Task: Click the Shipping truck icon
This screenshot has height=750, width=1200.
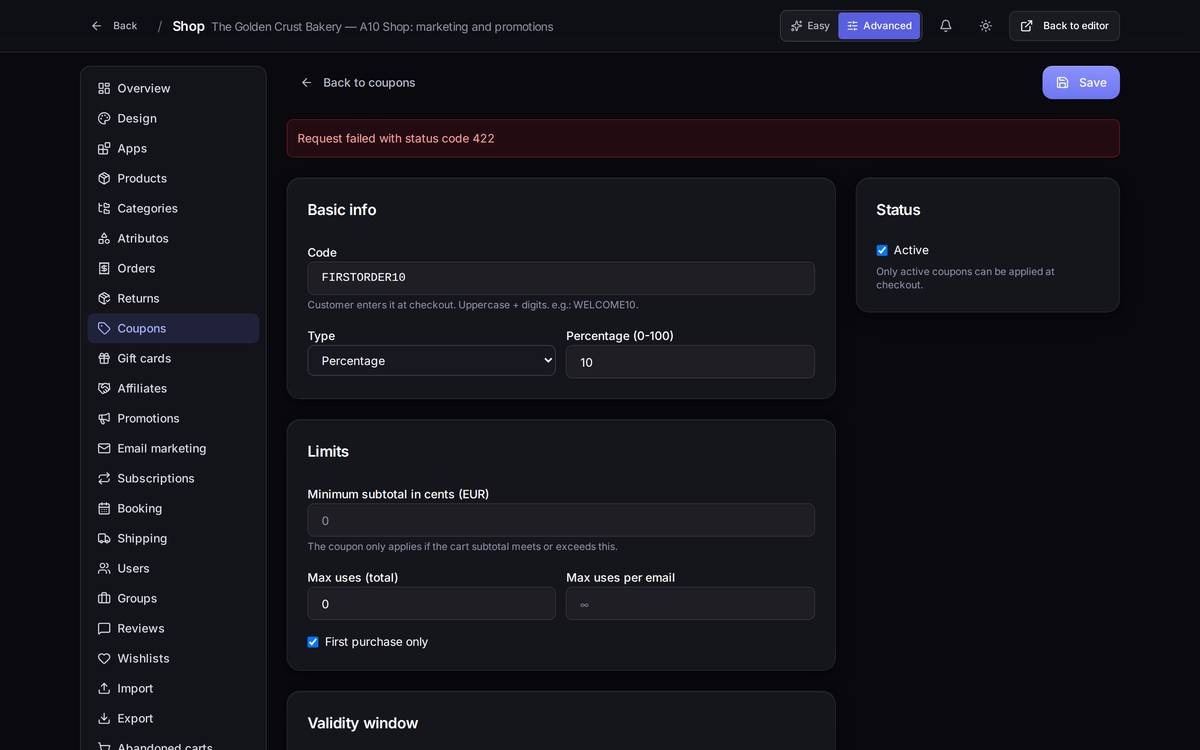Action: 104,538
